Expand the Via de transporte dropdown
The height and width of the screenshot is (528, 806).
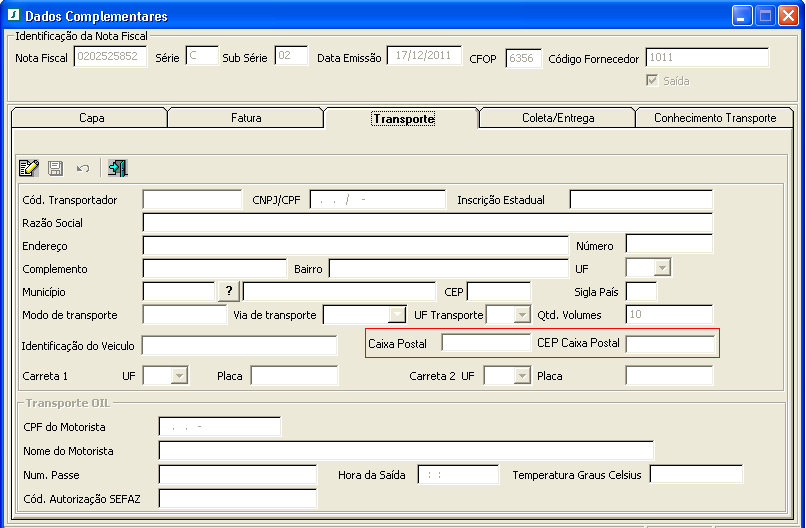[x=396, y=315]
